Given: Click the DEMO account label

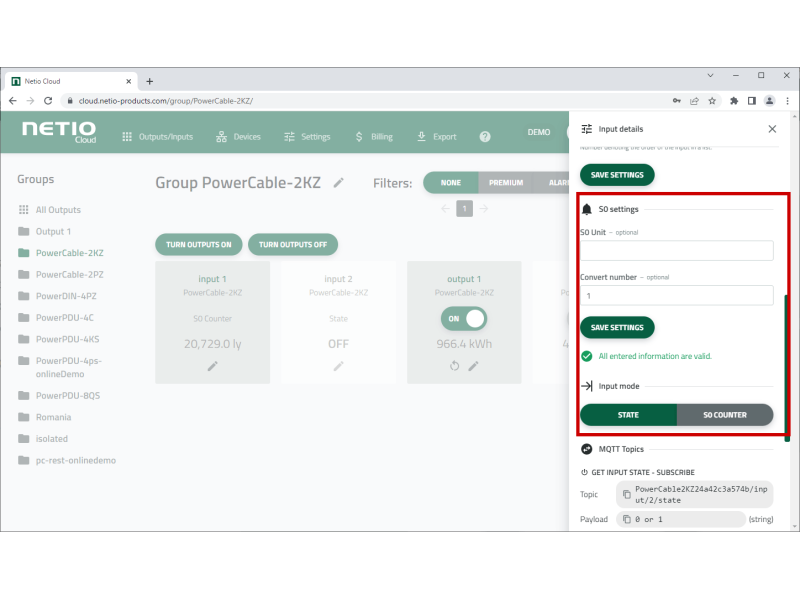Looking at the screenshot, I should pyautogui.click(x=539, y=132).
